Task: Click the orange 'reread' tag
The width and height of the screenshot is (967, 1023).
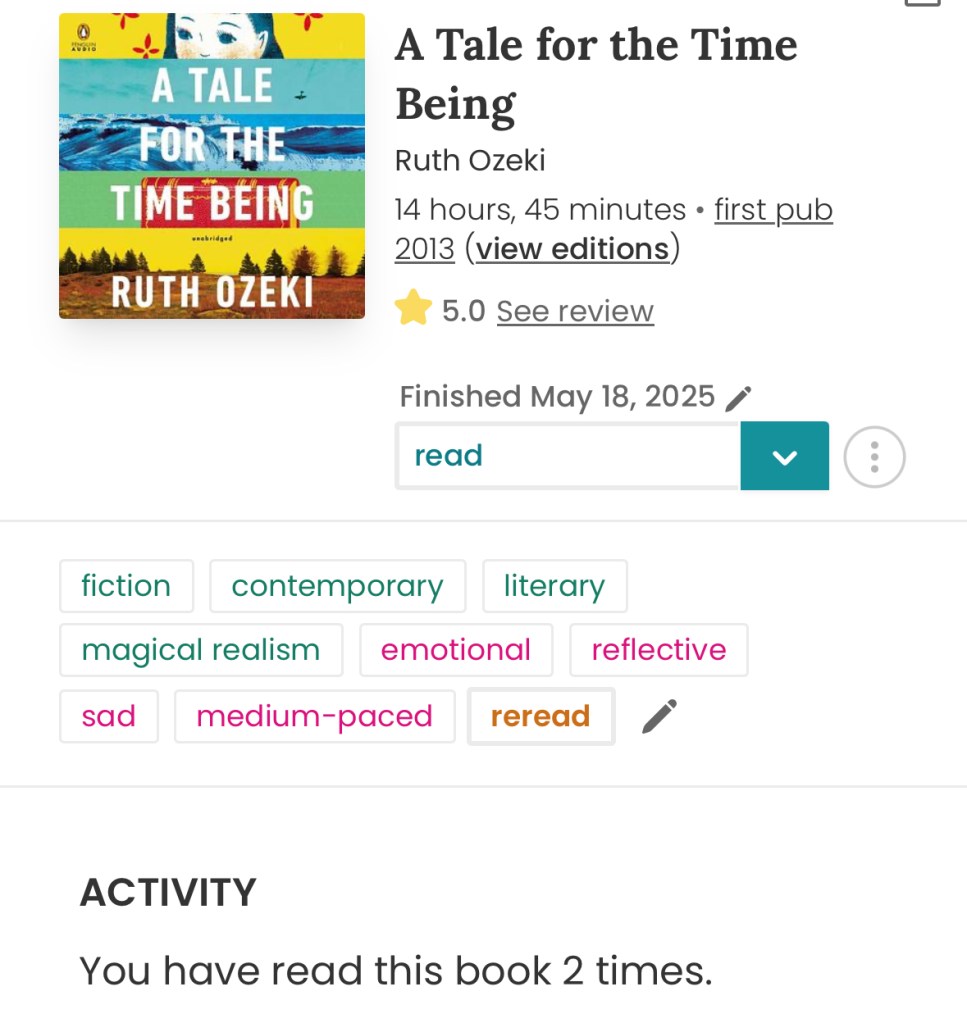Action: tap(540, 716)
